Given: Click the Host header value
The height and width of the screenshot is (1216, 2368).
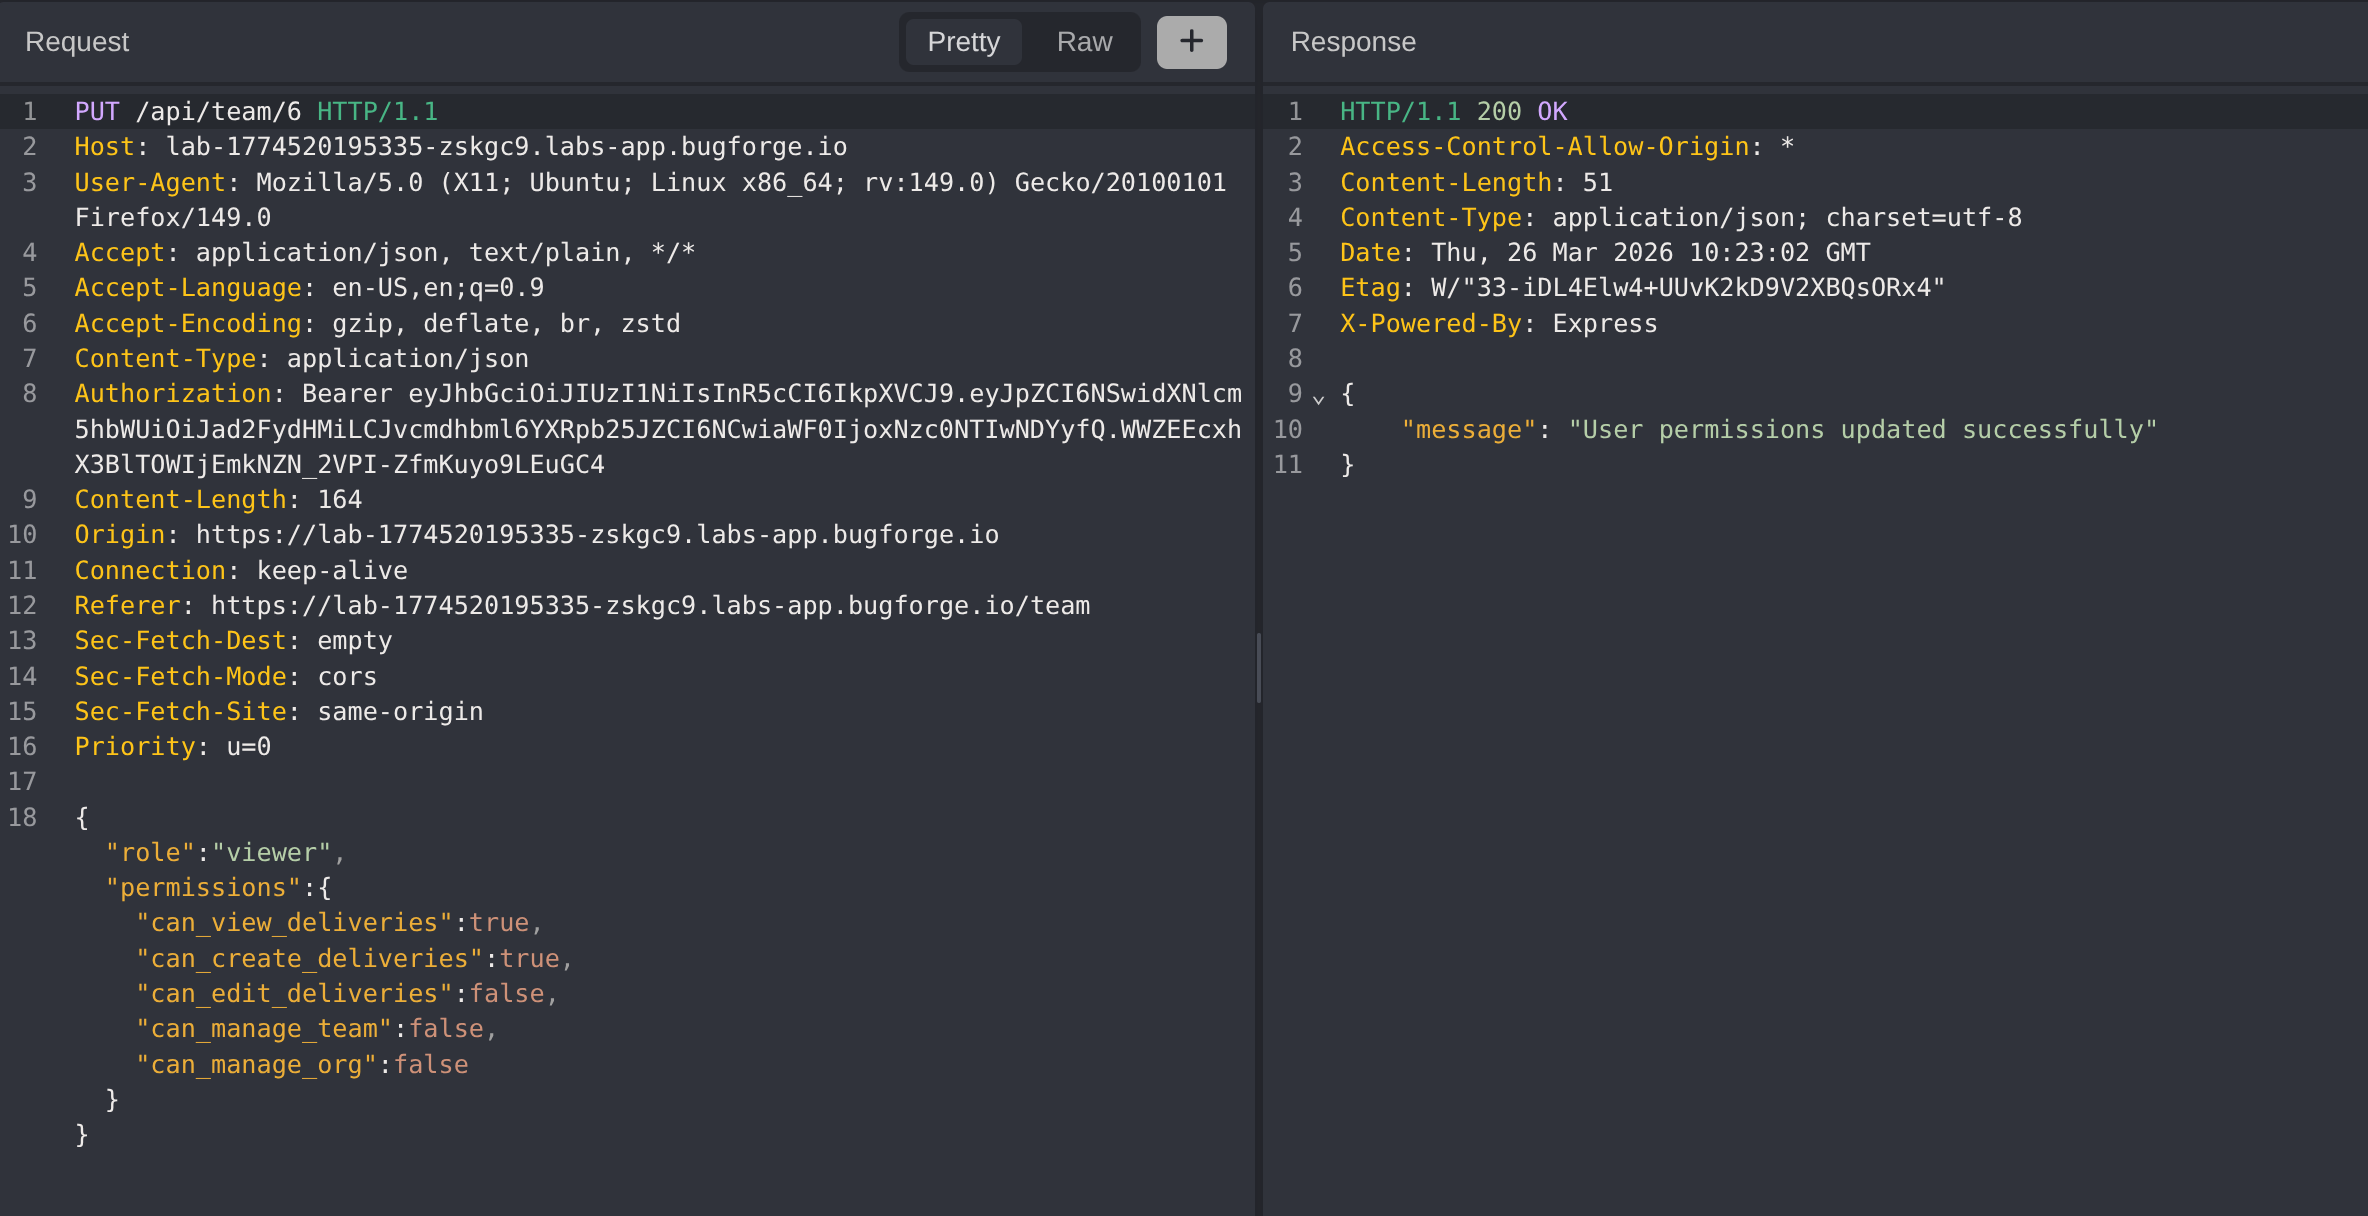Looking at the screenshot, I should point(506,147).
